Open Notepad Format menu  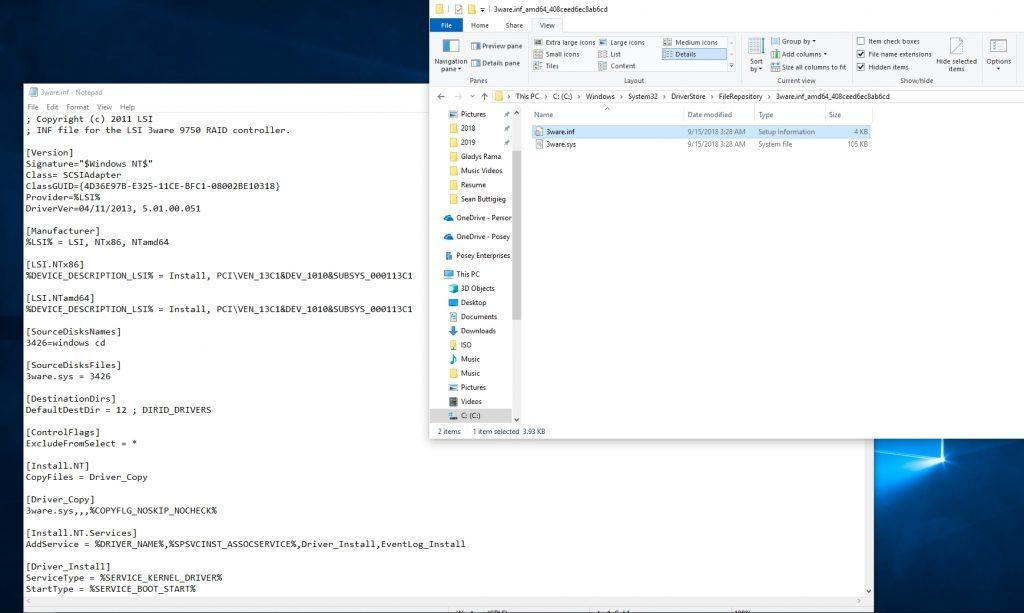coord(77,107)
